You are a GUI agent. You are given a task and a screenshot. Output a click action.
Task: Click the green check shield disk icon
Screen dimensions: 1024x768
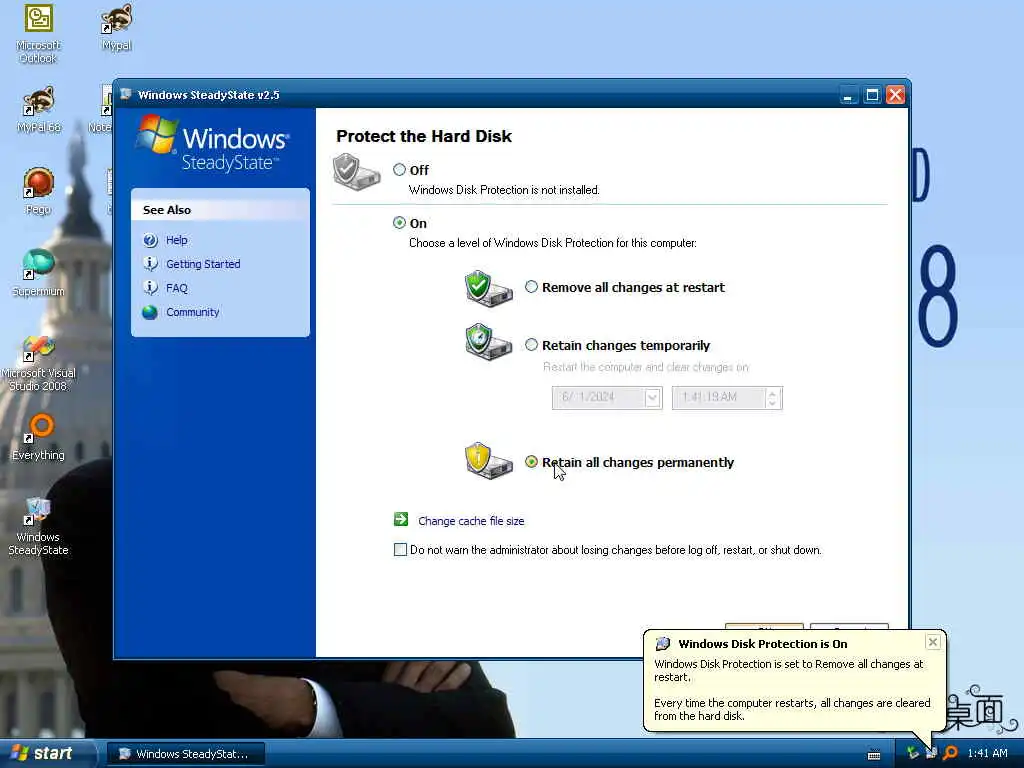point(488,288)
